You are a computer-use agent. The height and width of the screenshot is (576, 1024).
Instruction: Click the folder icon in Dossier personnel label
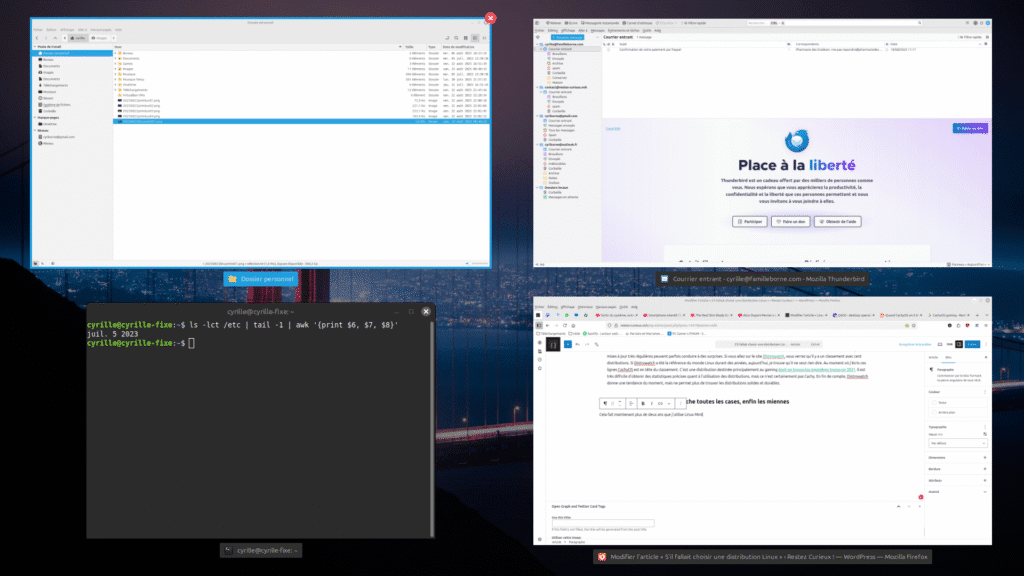(x=233, y=278)
